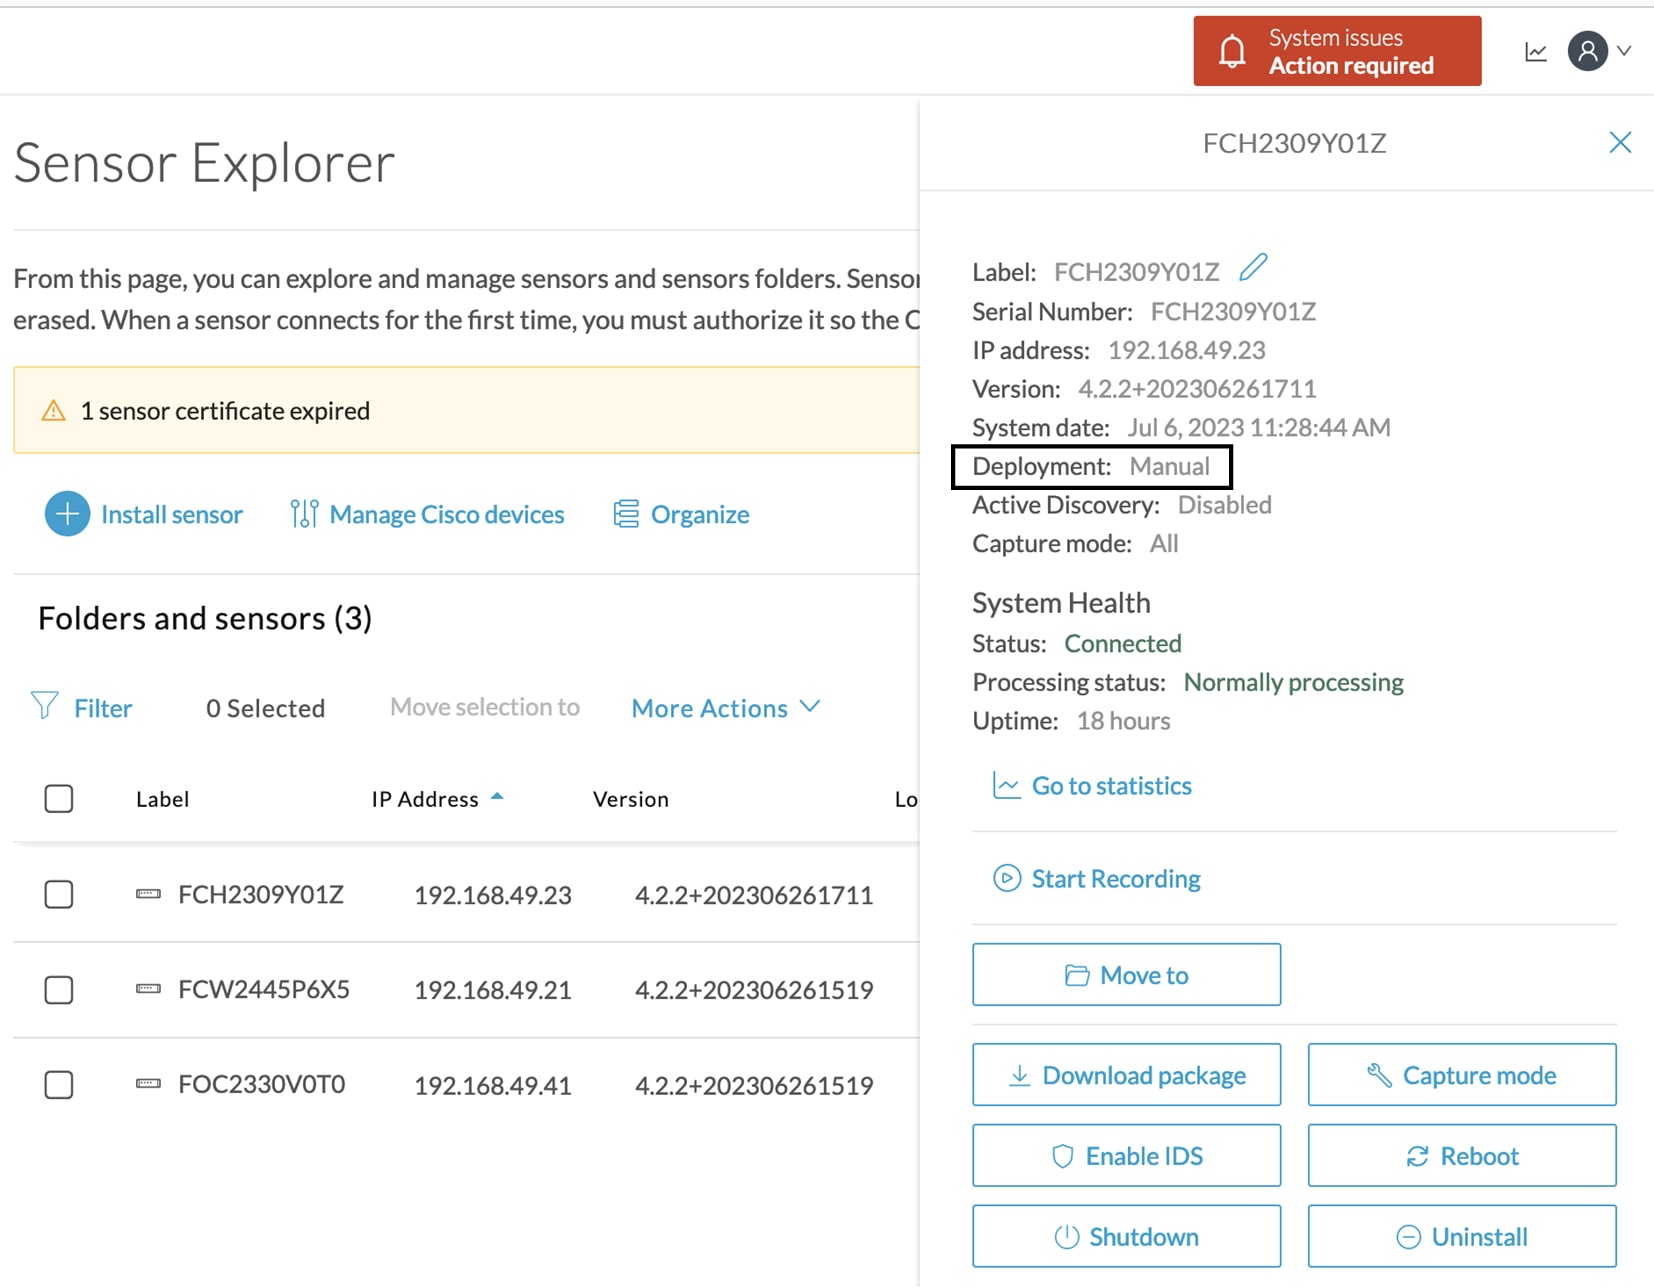This screenshot has width=1654, height=1288.
Task: Tick the checkbox for FCW2445P6X5
Action: click(x=59, y=990)
